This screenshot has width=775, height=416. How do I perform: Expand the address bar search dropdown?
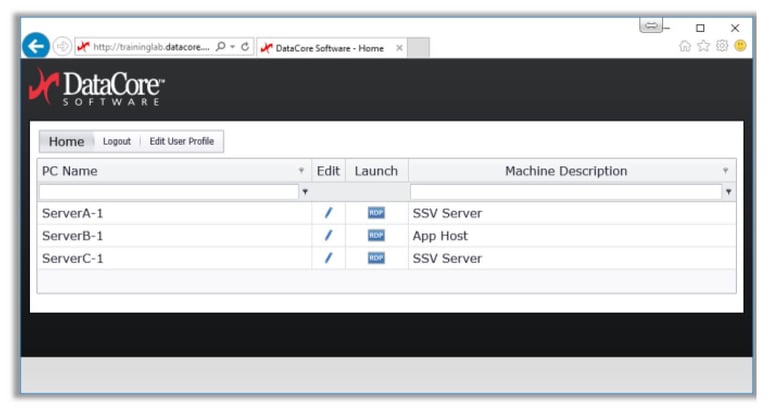pos(232,47)
